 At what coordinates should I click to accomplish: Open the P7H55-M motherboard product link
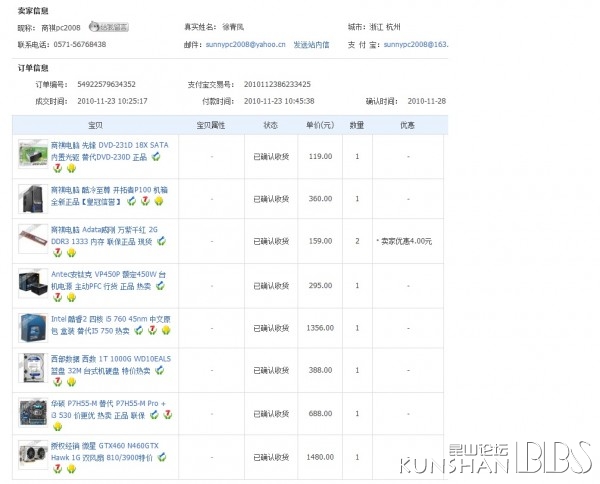tap(109, 409)
